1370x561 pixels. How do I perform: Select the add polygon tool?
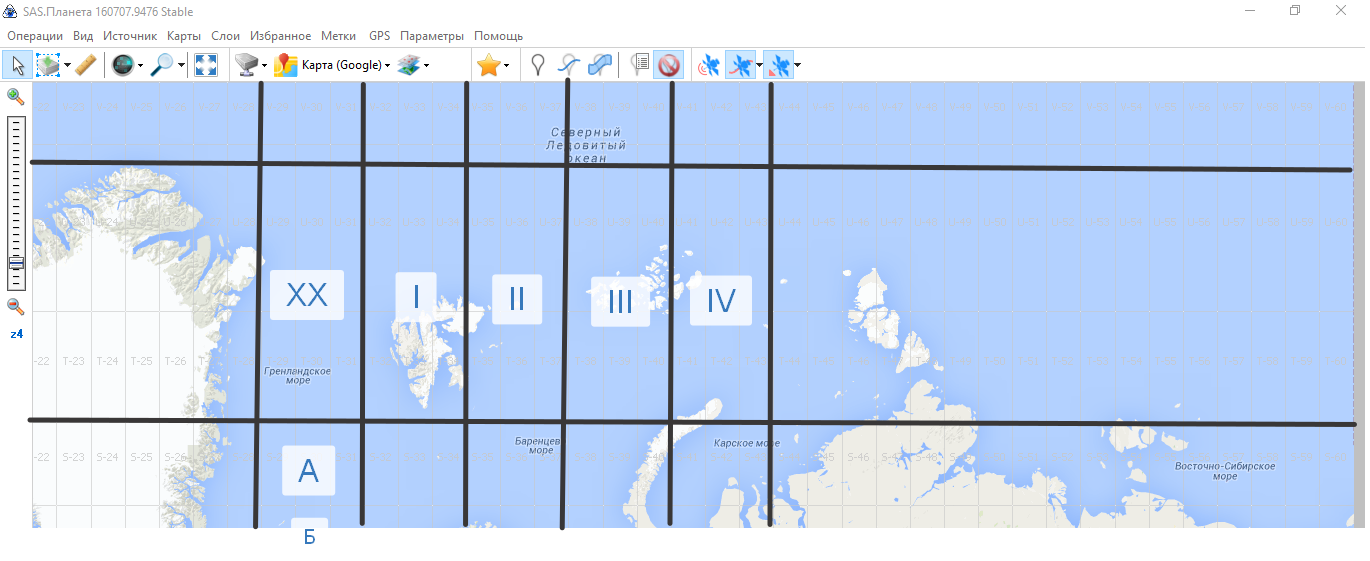(x=599, y=66)
